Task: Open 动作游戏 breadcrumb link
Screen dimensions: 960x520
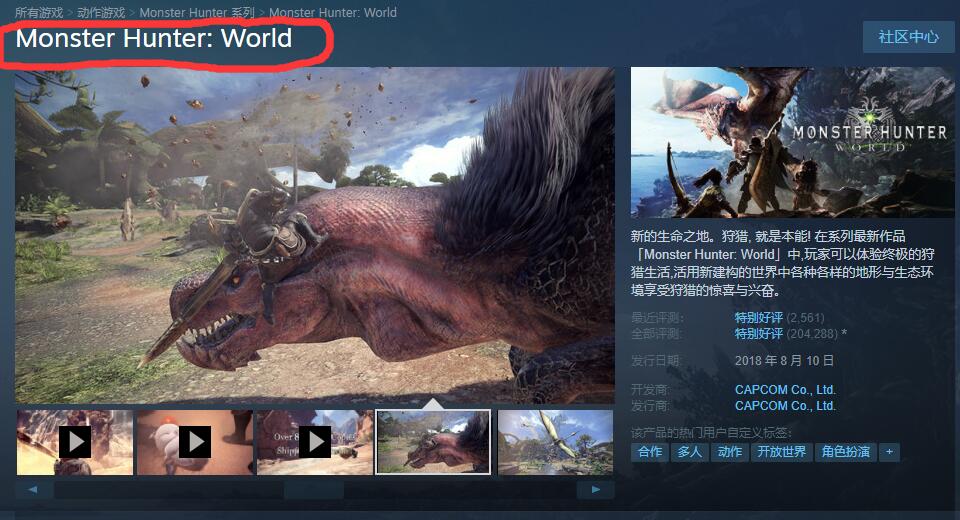Action: (101, 12)
